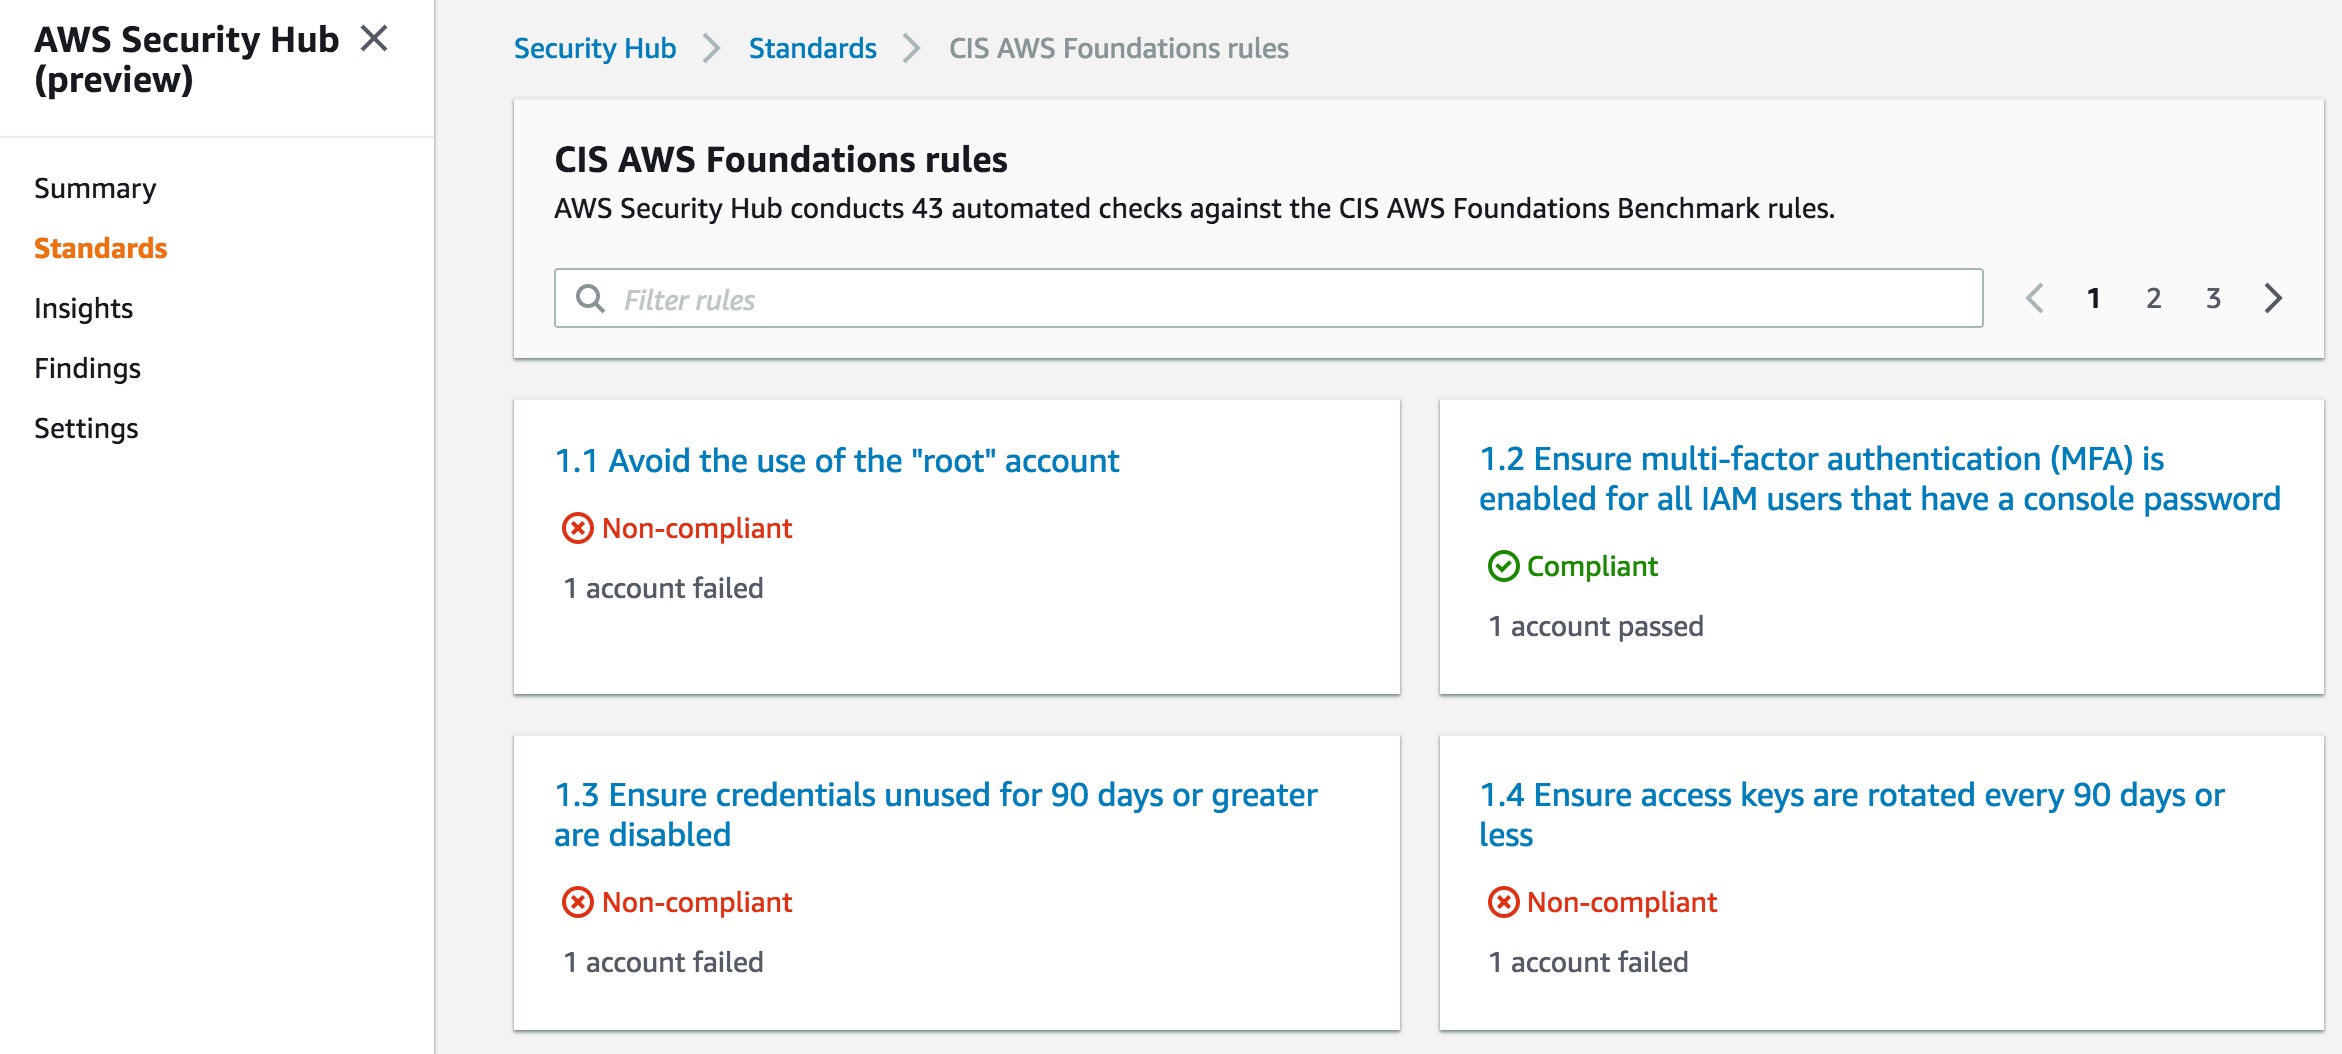This screenshot has width=2342, height=1054.
Task: Open rule 1.4 access keys rotation
Action: coord(1850,814)
